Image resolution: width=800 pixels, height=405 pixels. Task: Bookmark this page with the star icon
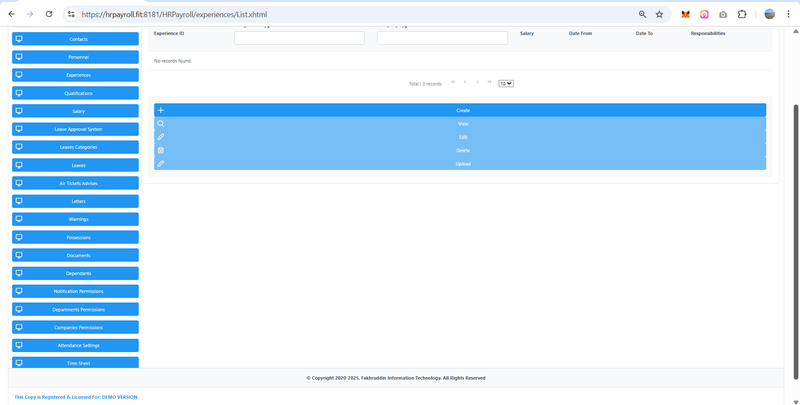[x=659, y=14]
